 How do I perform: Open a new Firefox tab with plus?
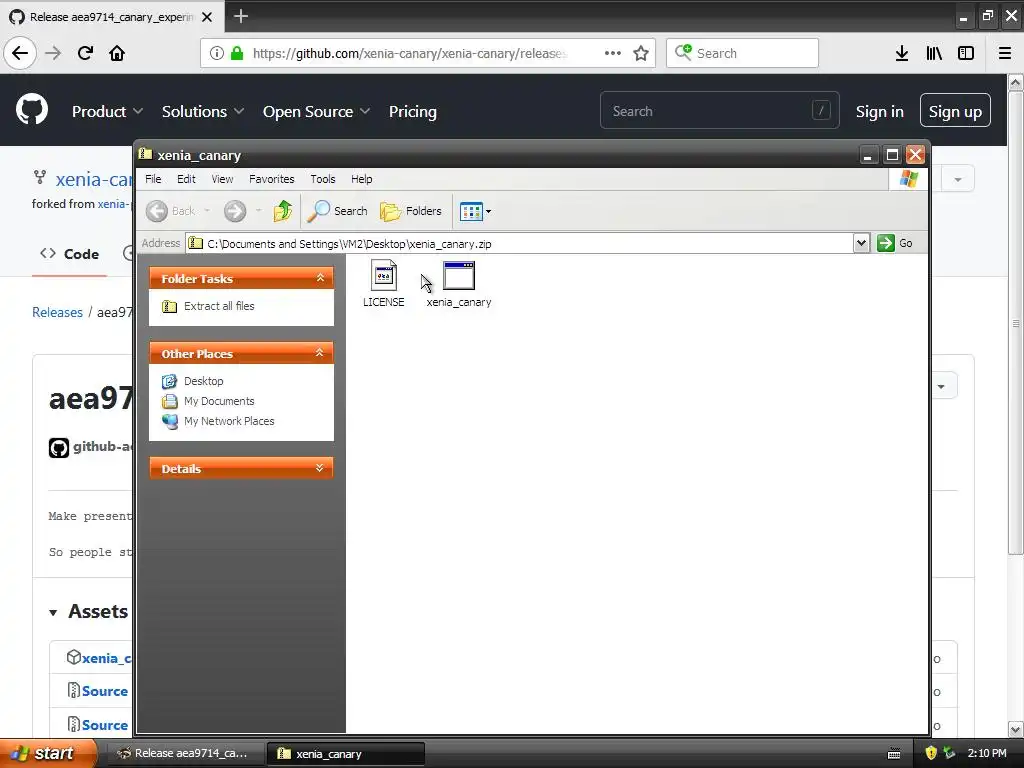(241, 16)
